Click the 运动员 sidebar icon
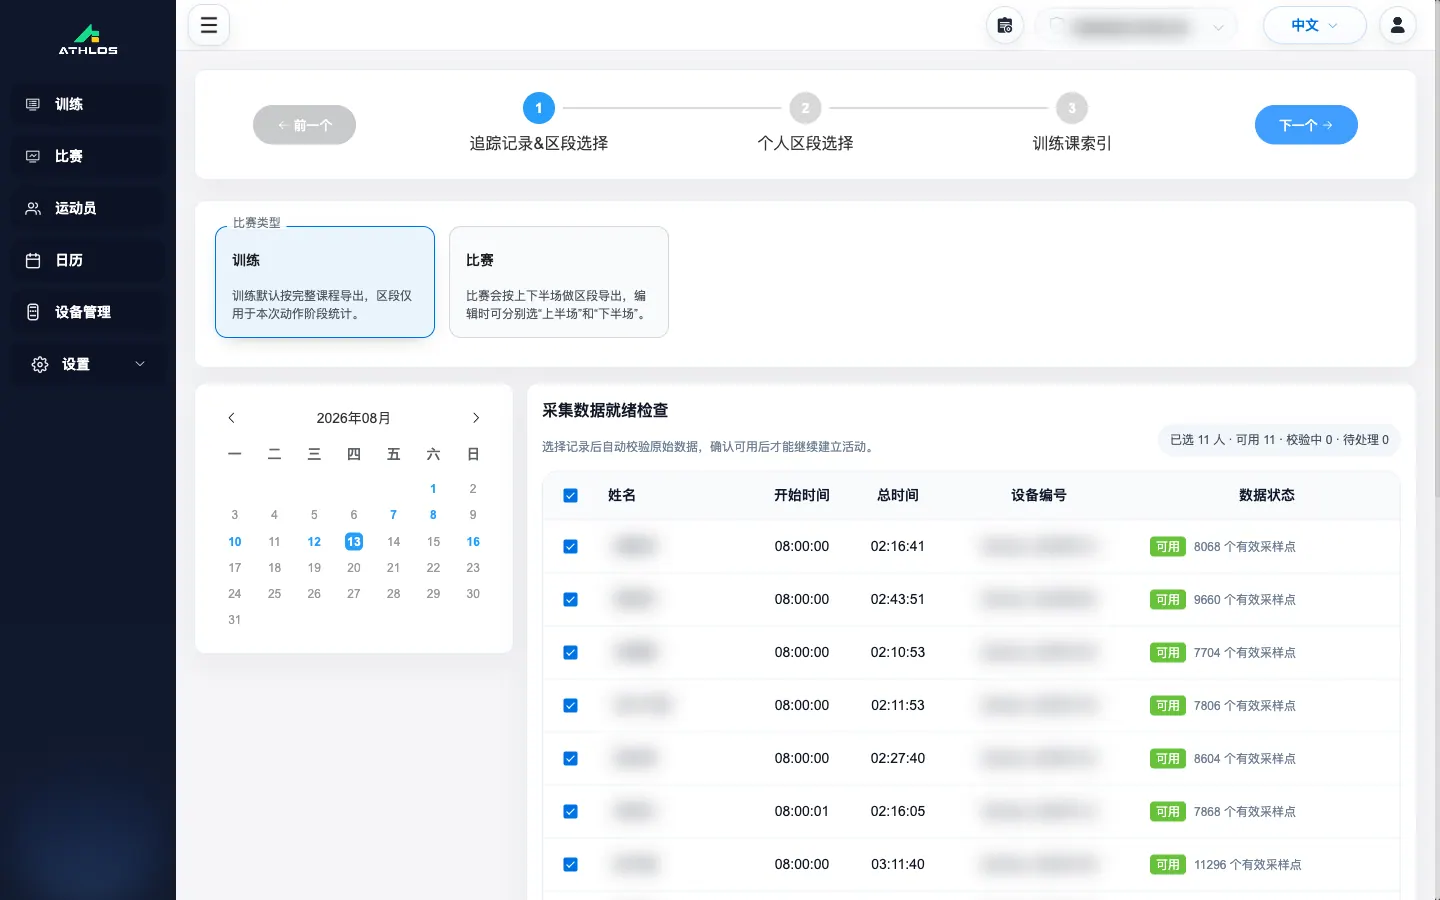The width and height of the screenshot is (1440, 900). coord(33,208)
